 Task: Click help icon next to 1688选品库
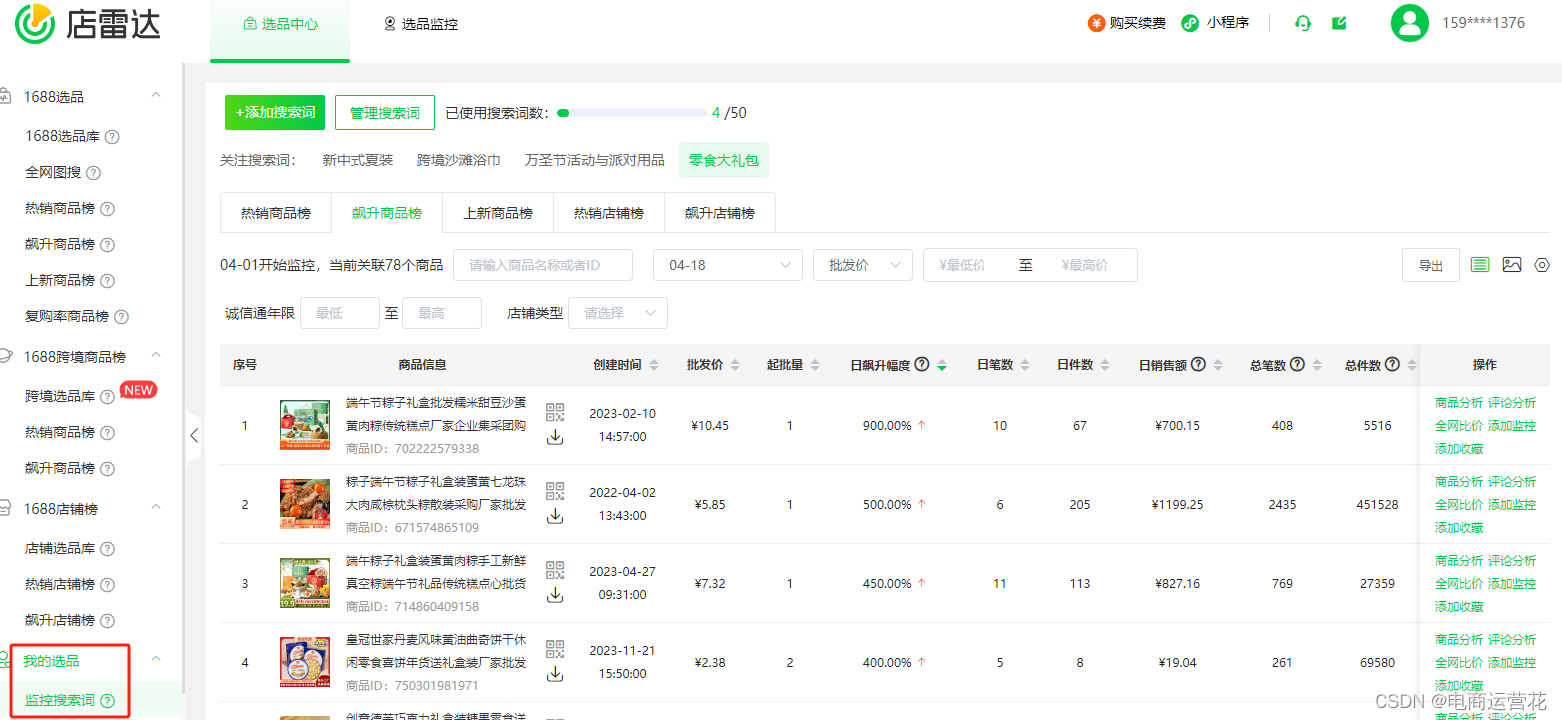click(x=112, y=136)
